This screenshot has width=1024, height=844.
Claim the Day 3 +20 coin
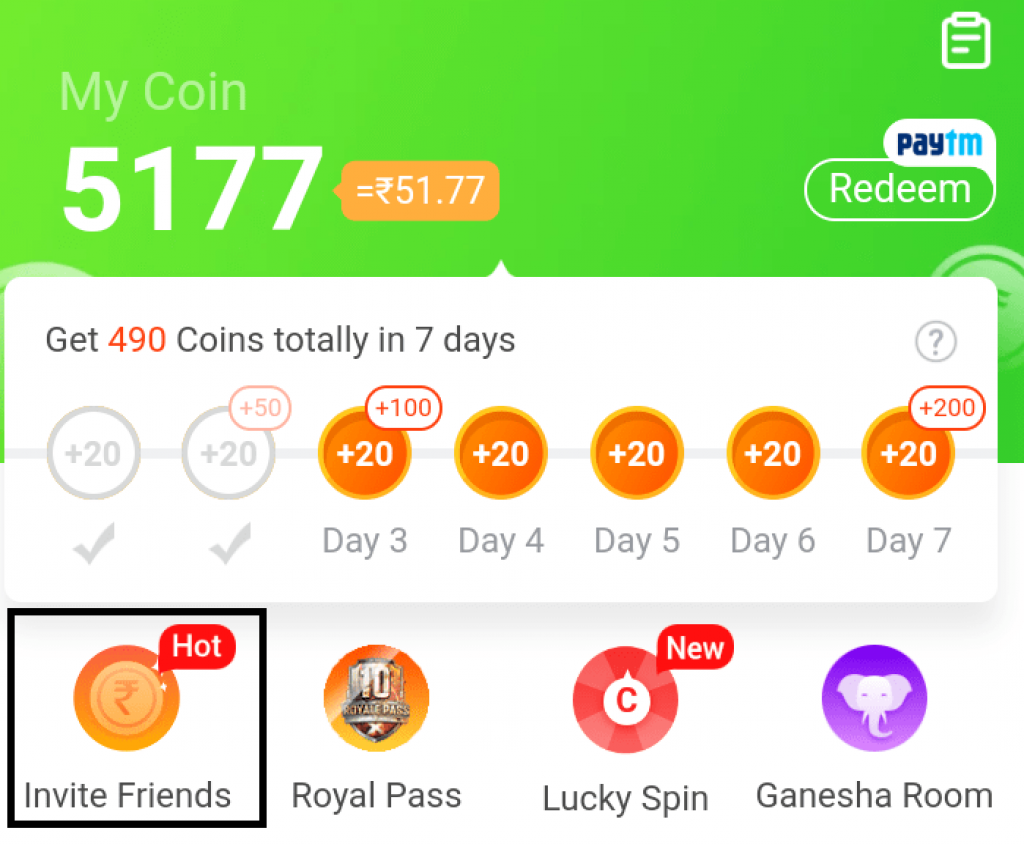coord(364,453)
